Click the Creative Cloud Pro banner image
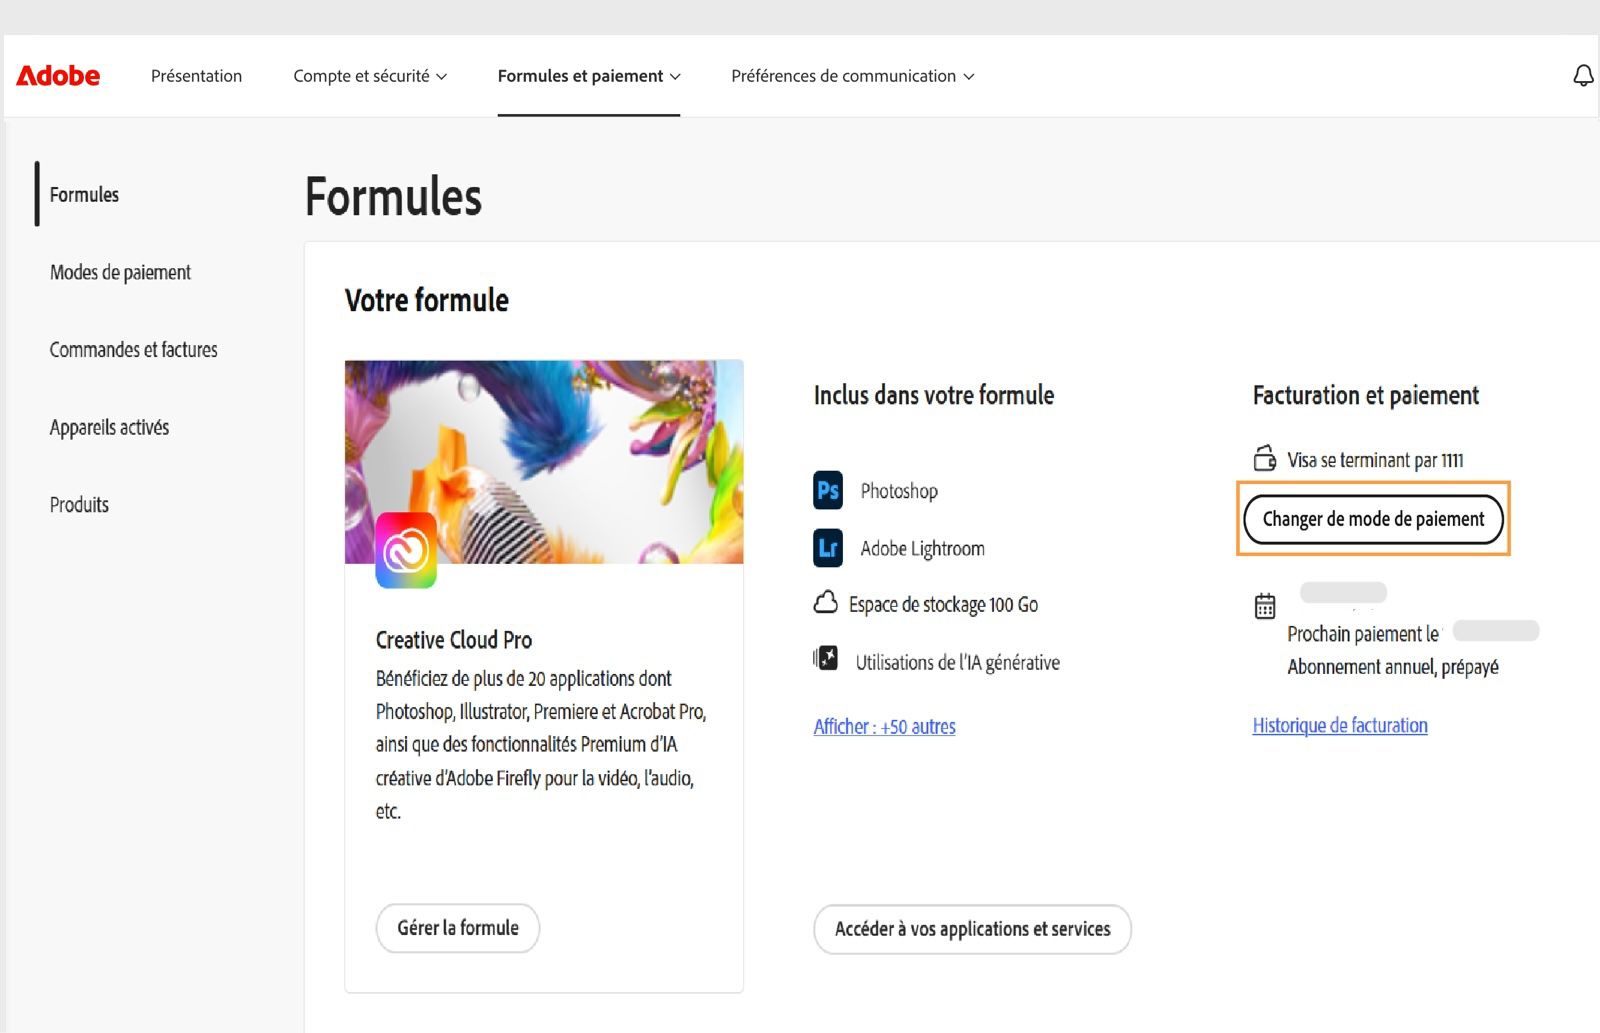 [544, 462]
